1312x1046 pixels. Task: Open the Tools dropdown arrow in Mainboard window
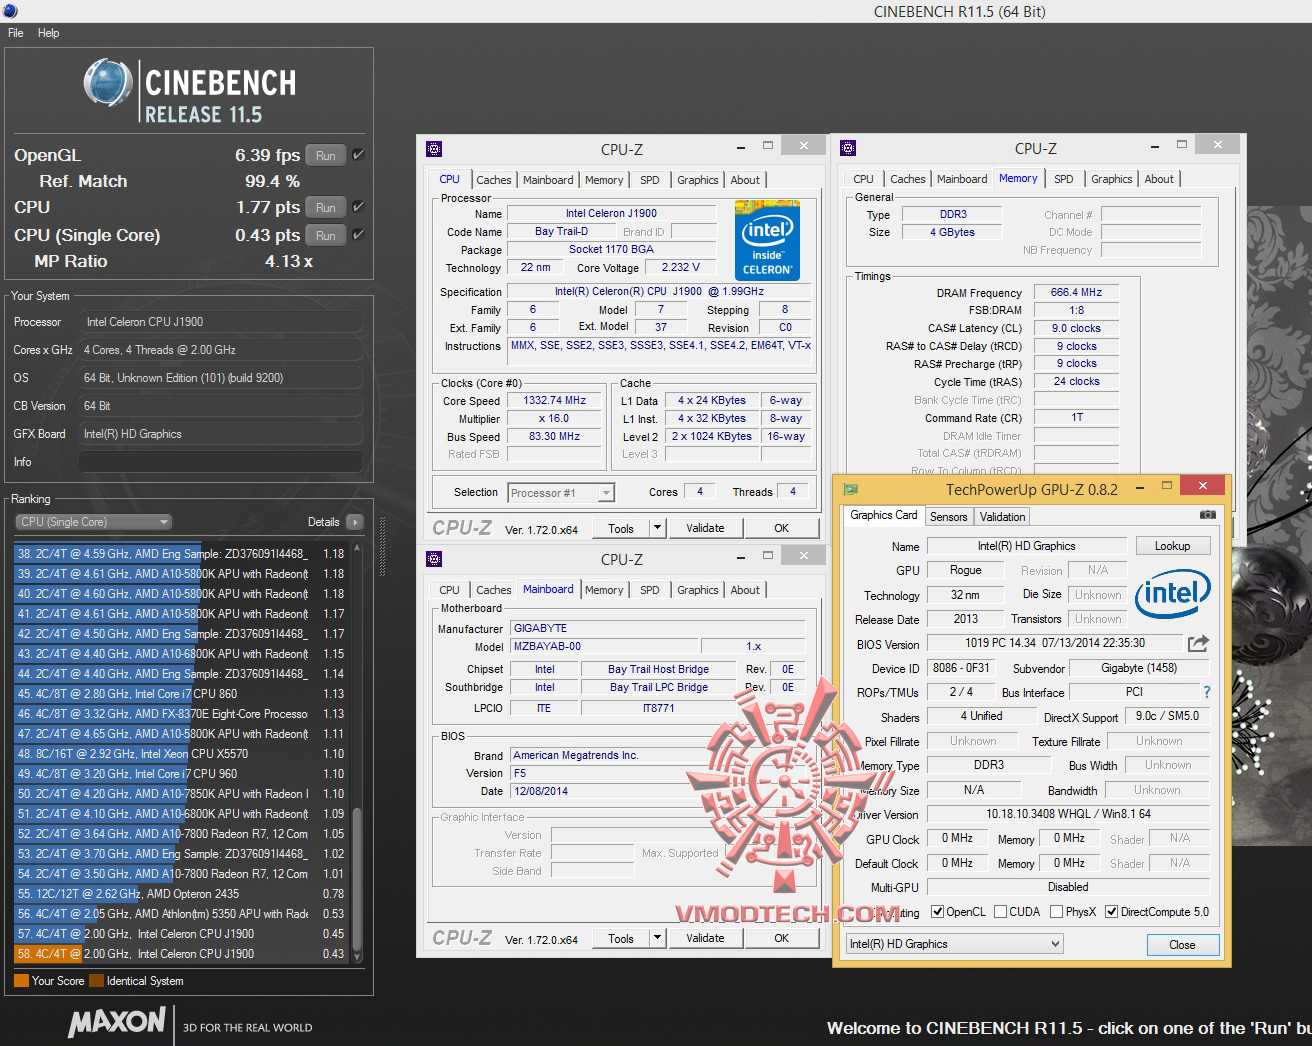point(657,938)
